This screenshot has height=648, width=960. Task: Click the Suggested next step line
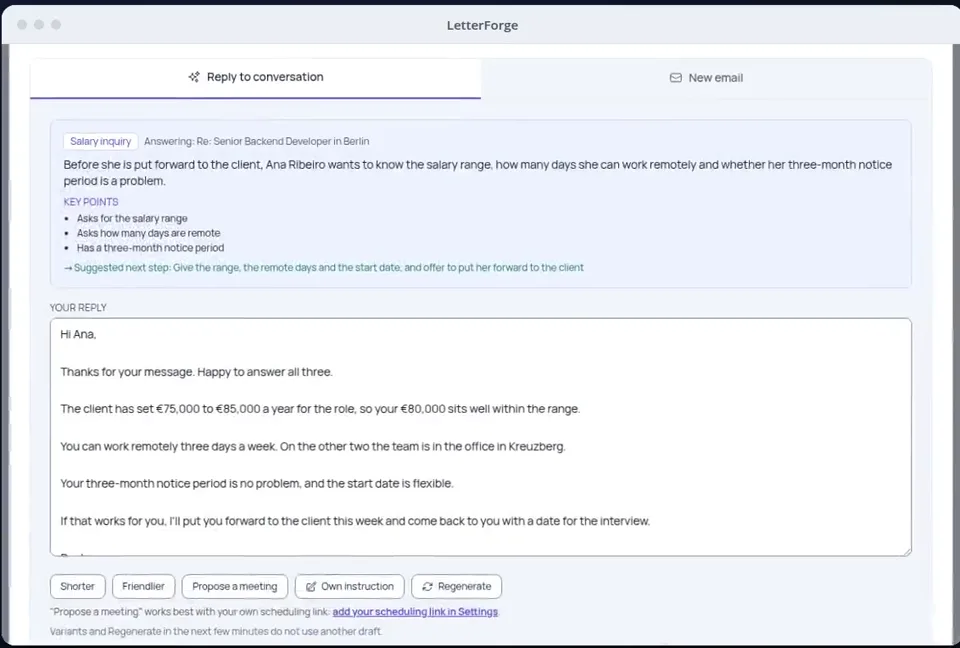[324, 268]
